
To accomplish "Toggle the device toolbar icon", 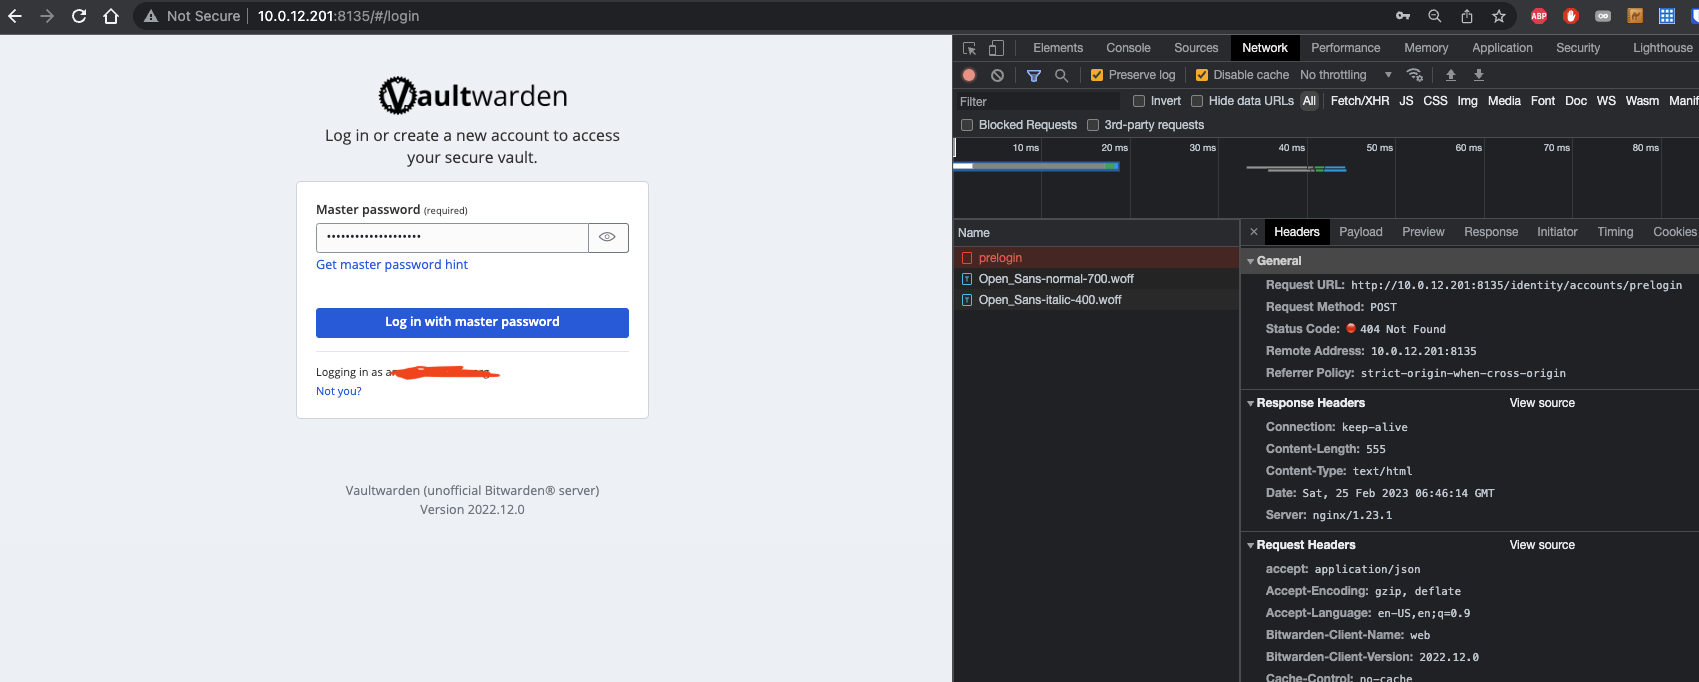I will [996, 48].
